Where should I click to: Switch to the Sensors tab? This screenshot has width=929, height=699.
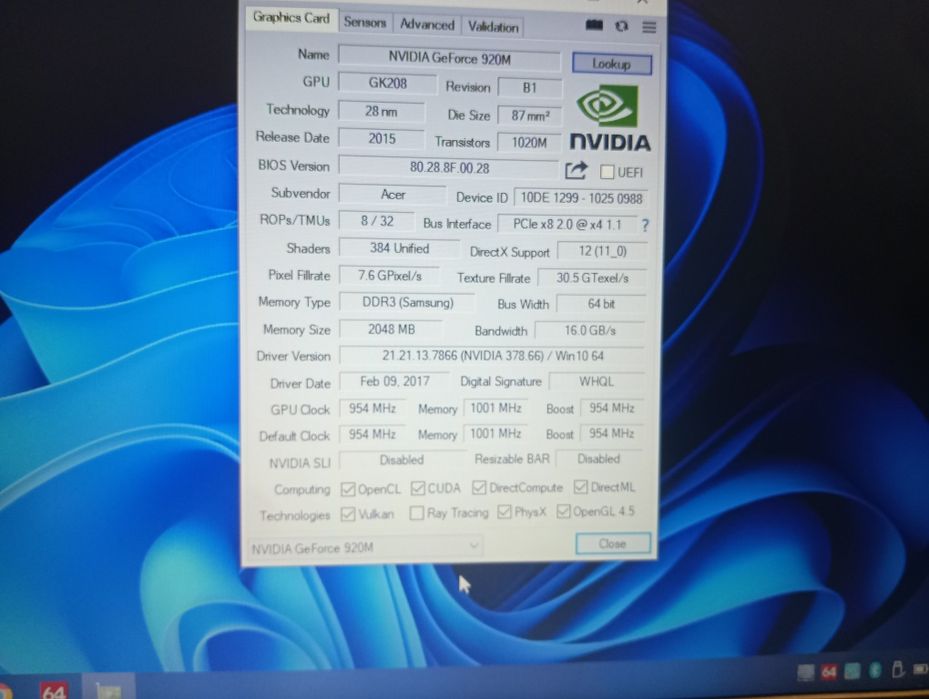click(x=365, y=23)
